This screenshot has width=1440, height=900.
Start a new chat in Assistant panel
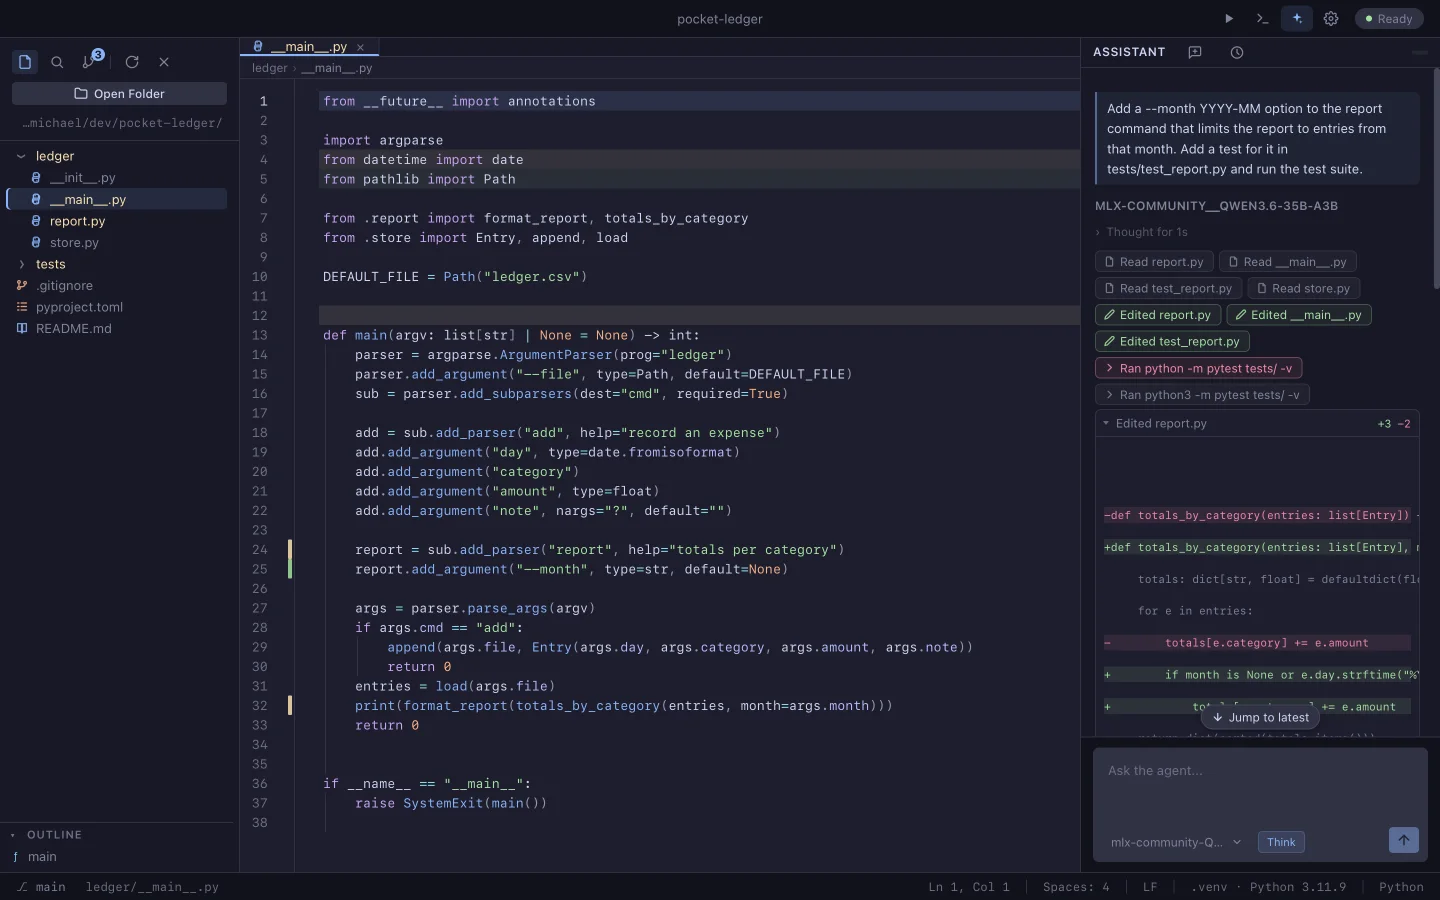[1195, 52]
